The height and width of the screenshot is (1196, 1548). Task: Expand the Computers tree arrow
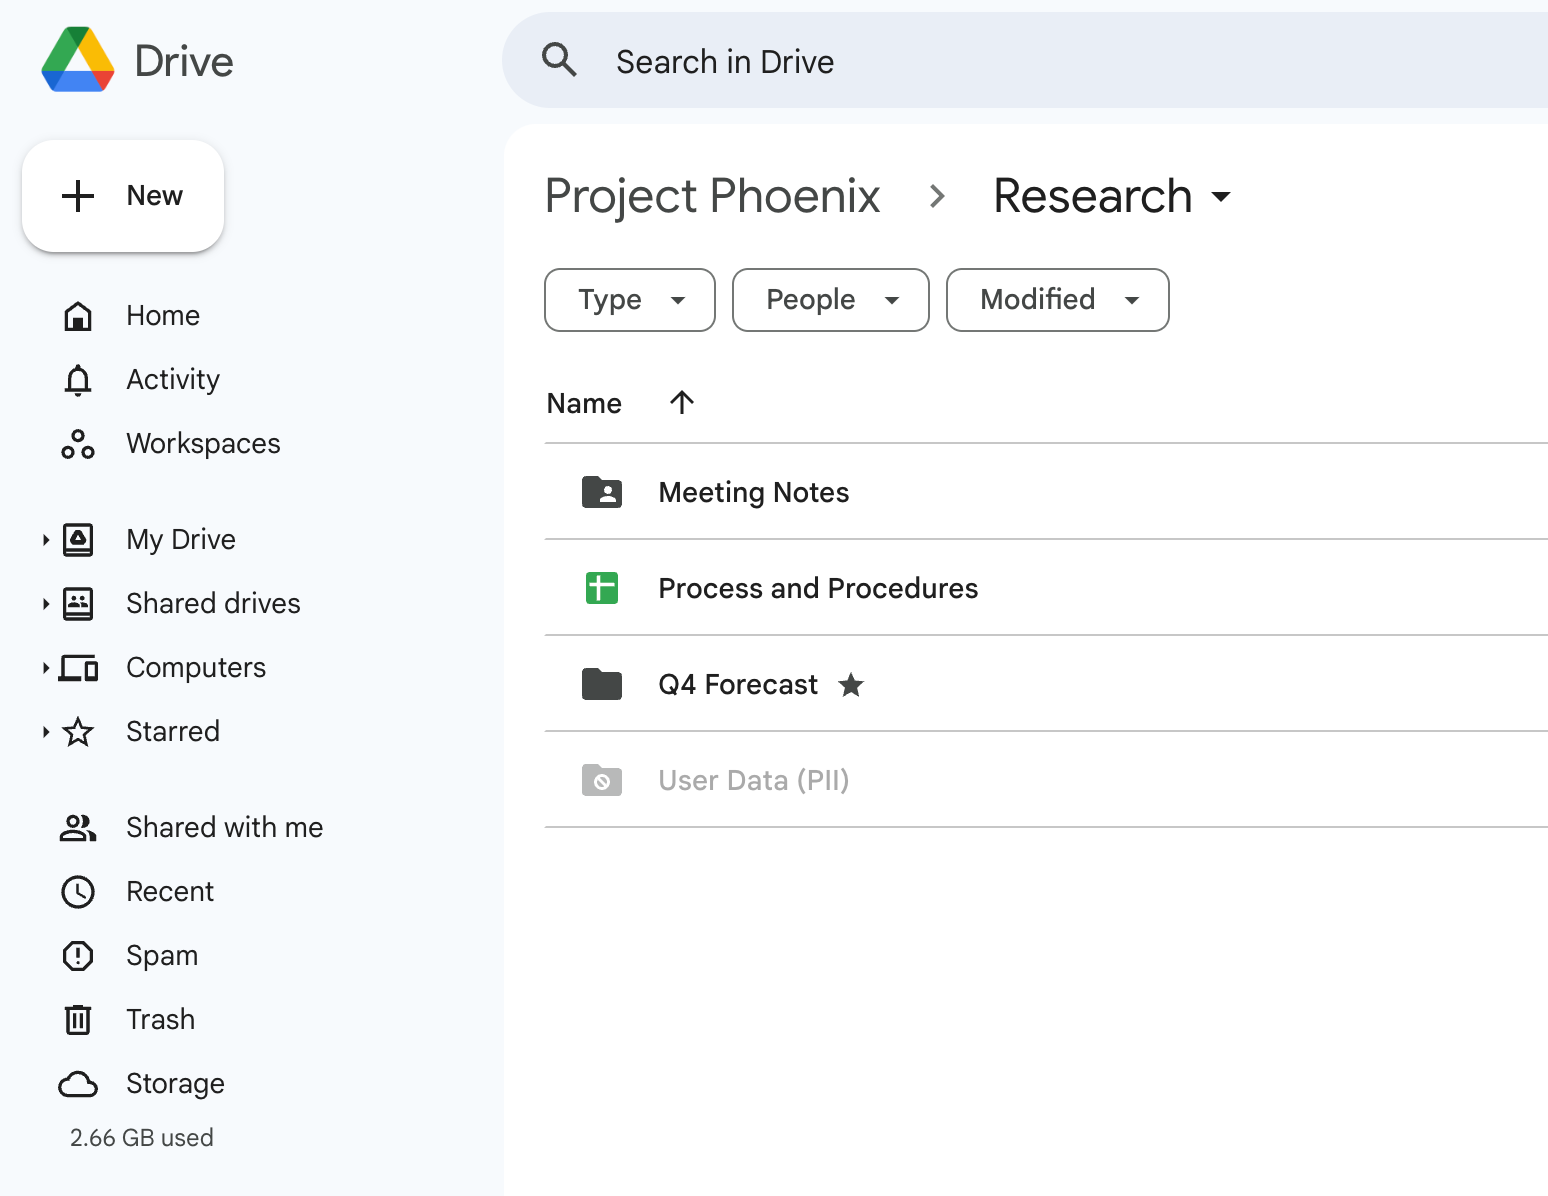coord(46,668)
